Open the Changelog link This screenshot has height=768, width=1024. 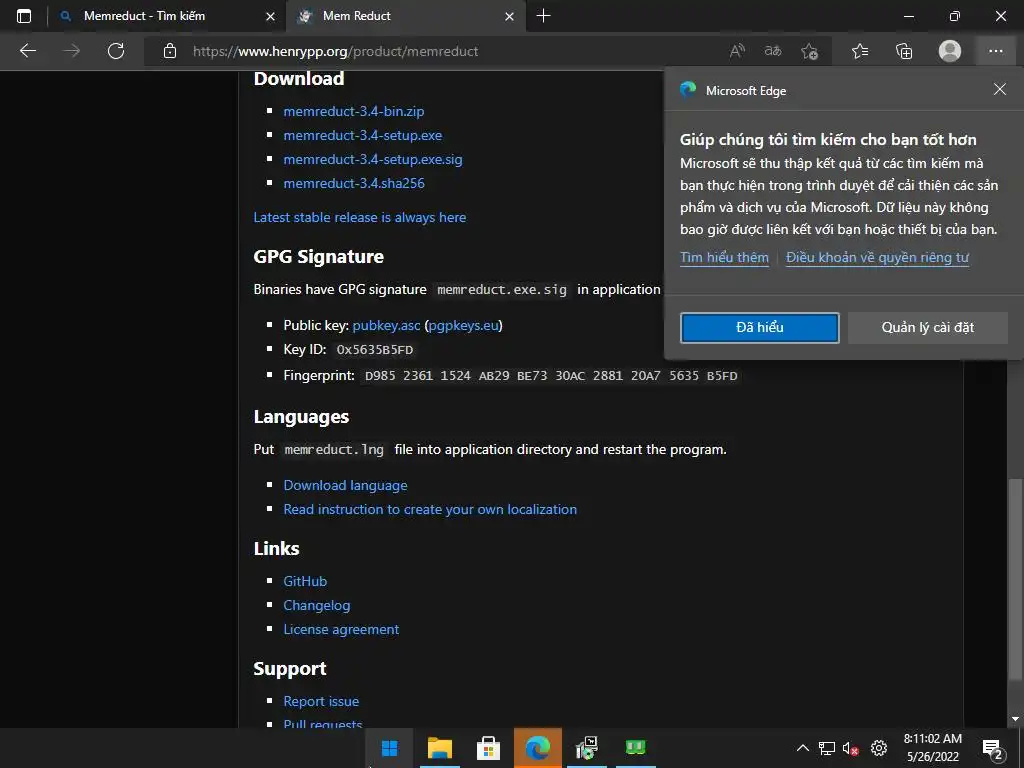tap(317, 605)
